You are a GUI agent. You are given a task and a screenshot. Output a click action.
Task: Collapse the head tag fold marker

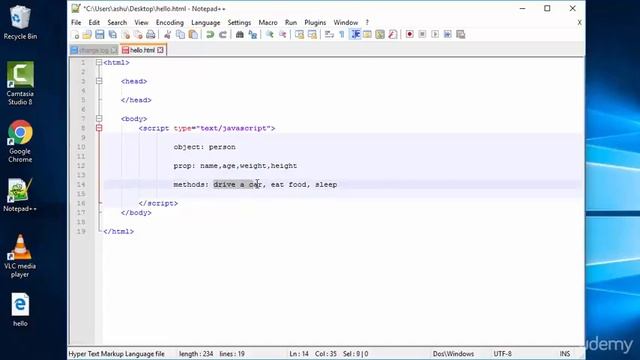tap(99, 81)
